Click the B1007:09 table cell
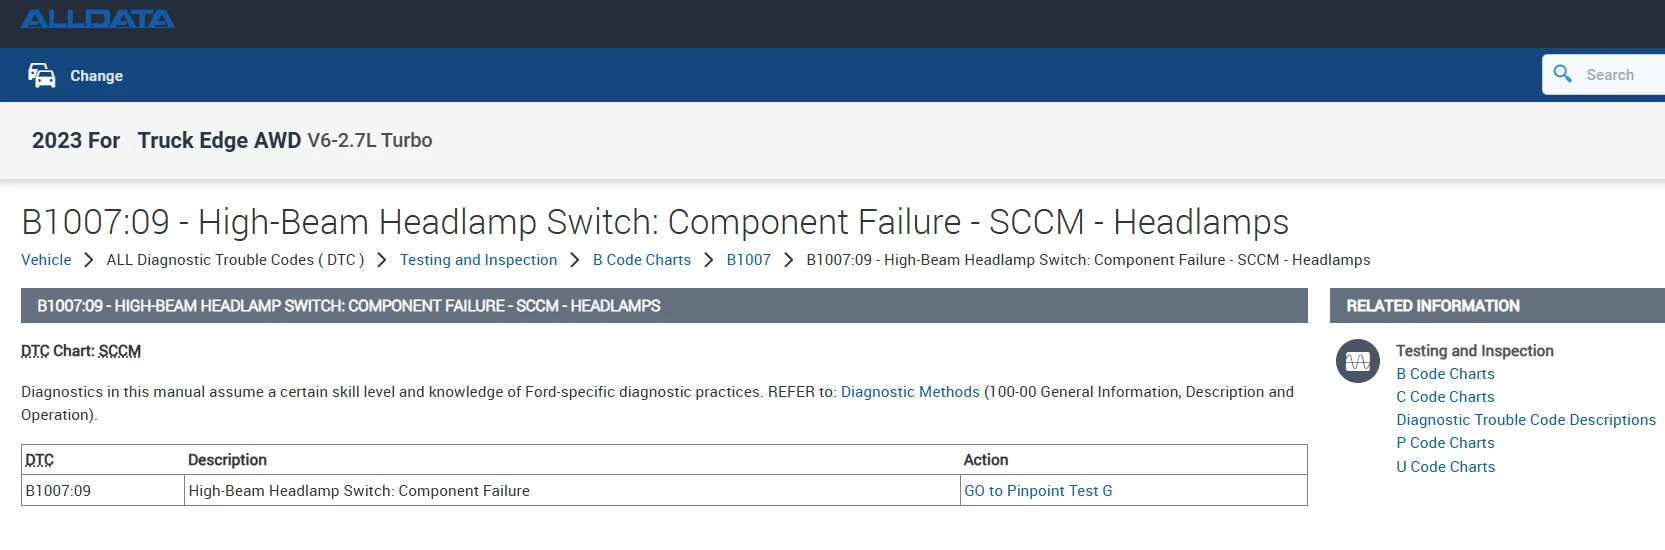 coord(58,491)
